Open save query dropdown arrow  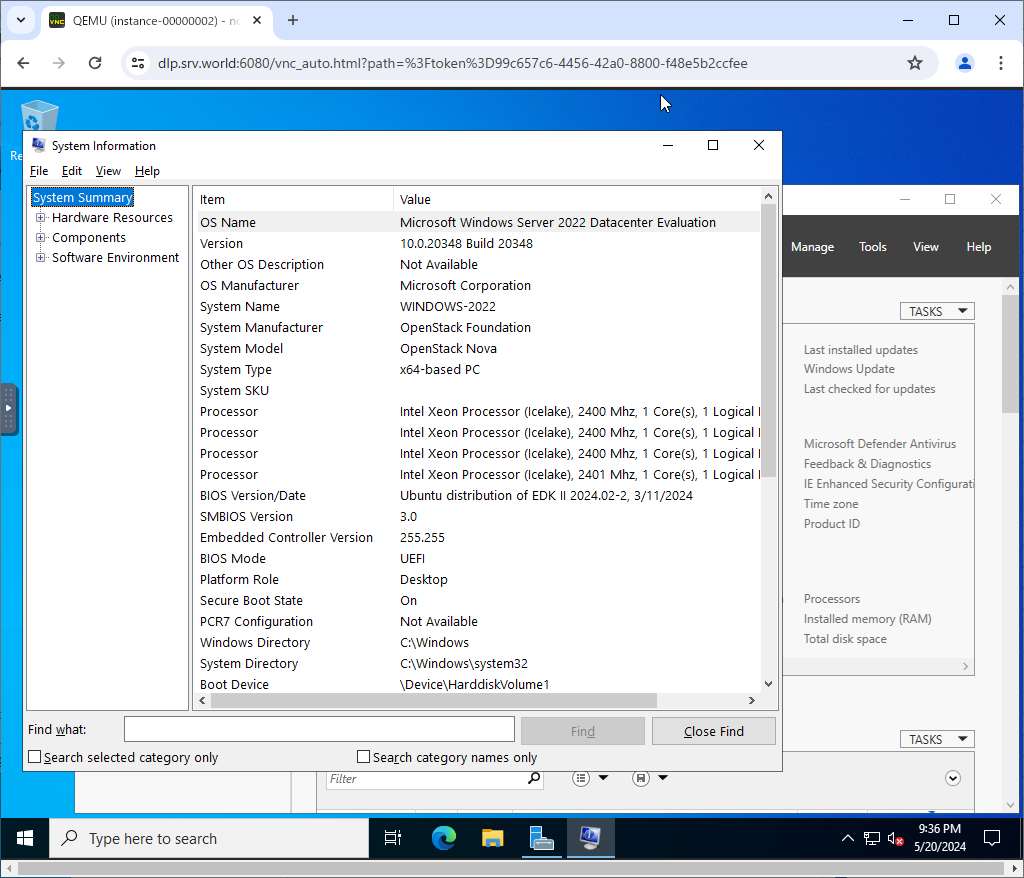(x=663, y=778)
